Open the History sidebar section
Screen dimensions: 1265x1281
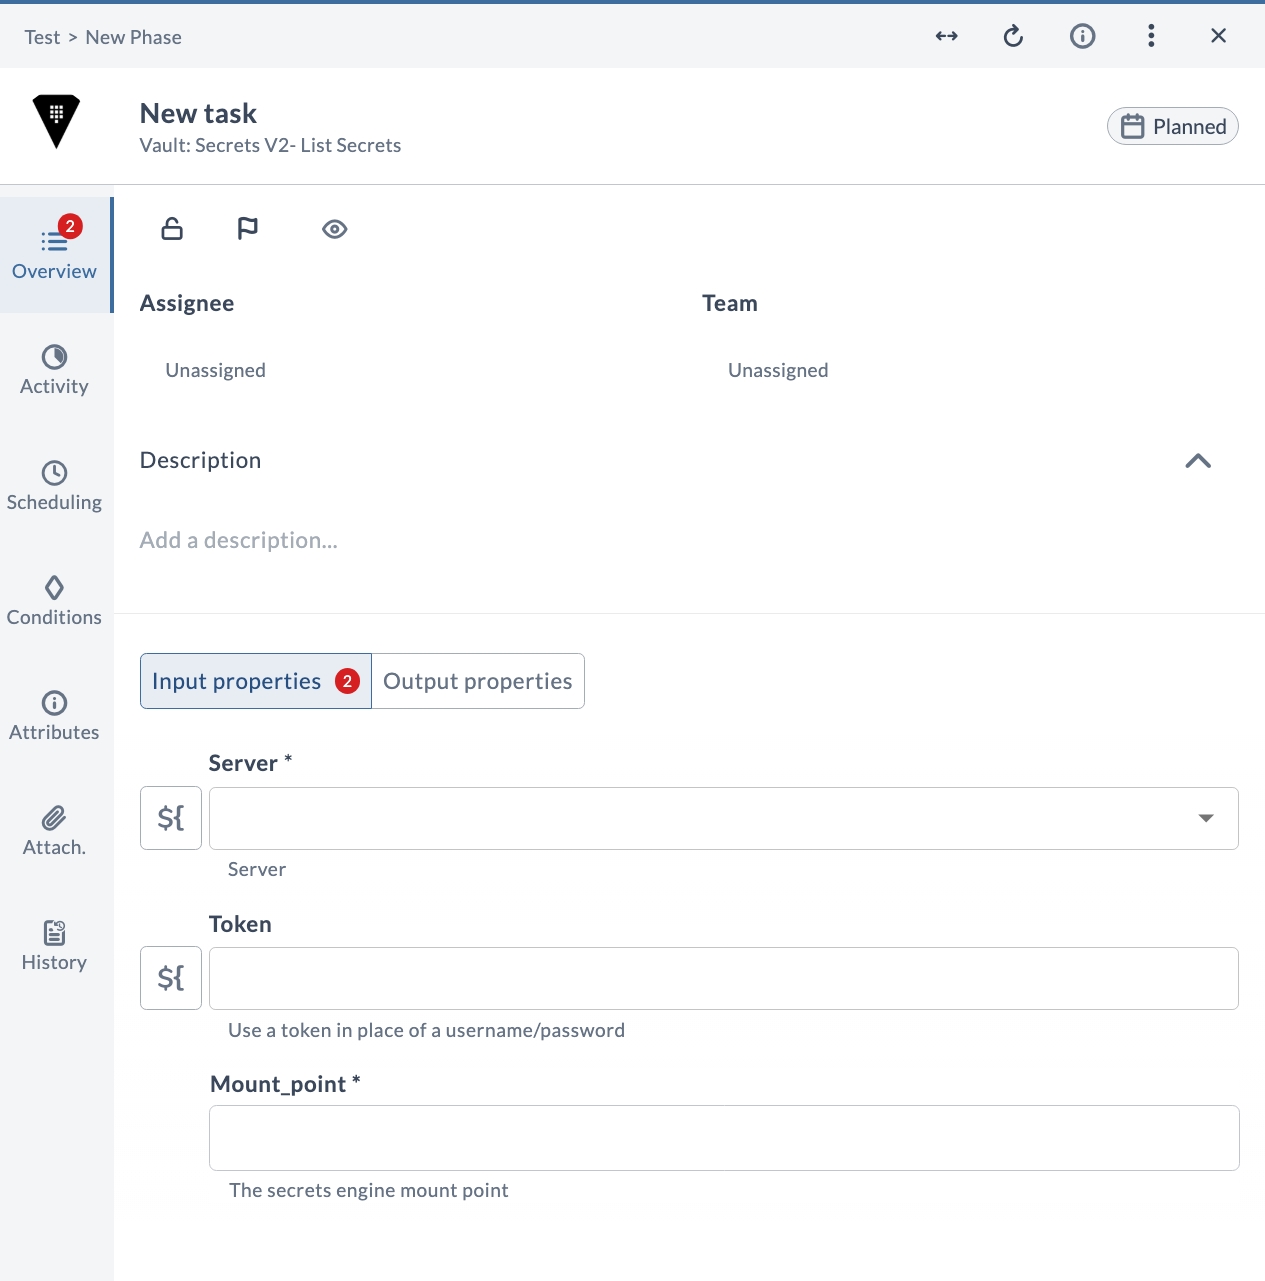click(x=55, y=946)
